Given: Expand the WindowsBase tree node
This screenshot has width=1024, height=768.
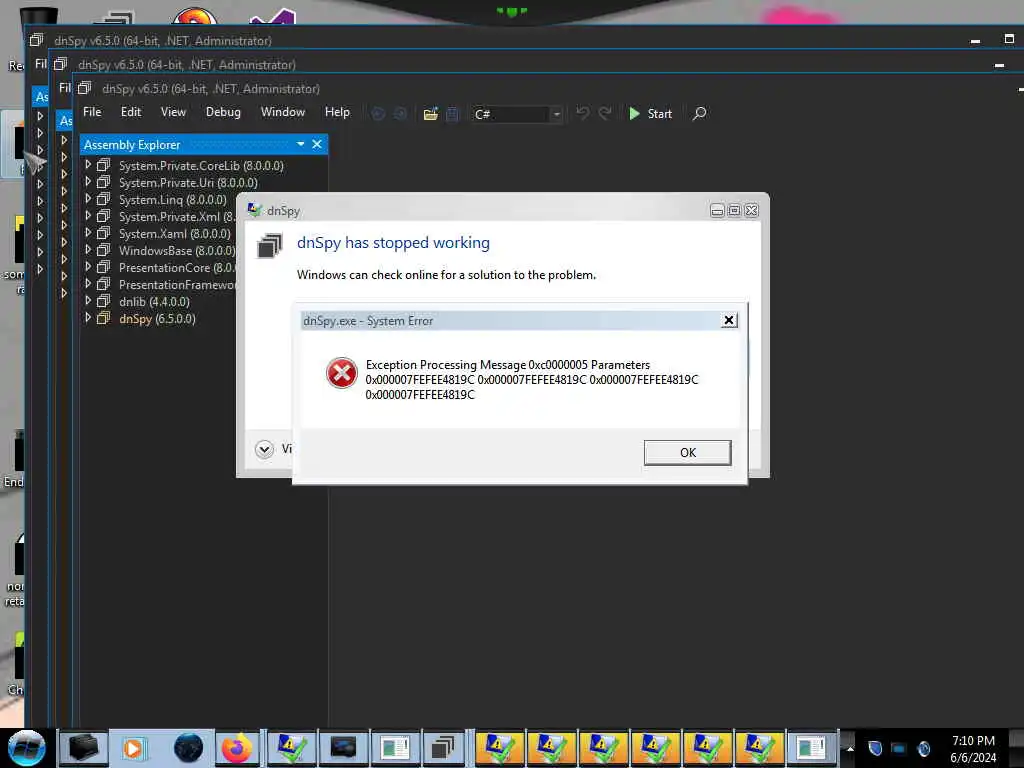Looking at the screenshot, I should (88, 250).
